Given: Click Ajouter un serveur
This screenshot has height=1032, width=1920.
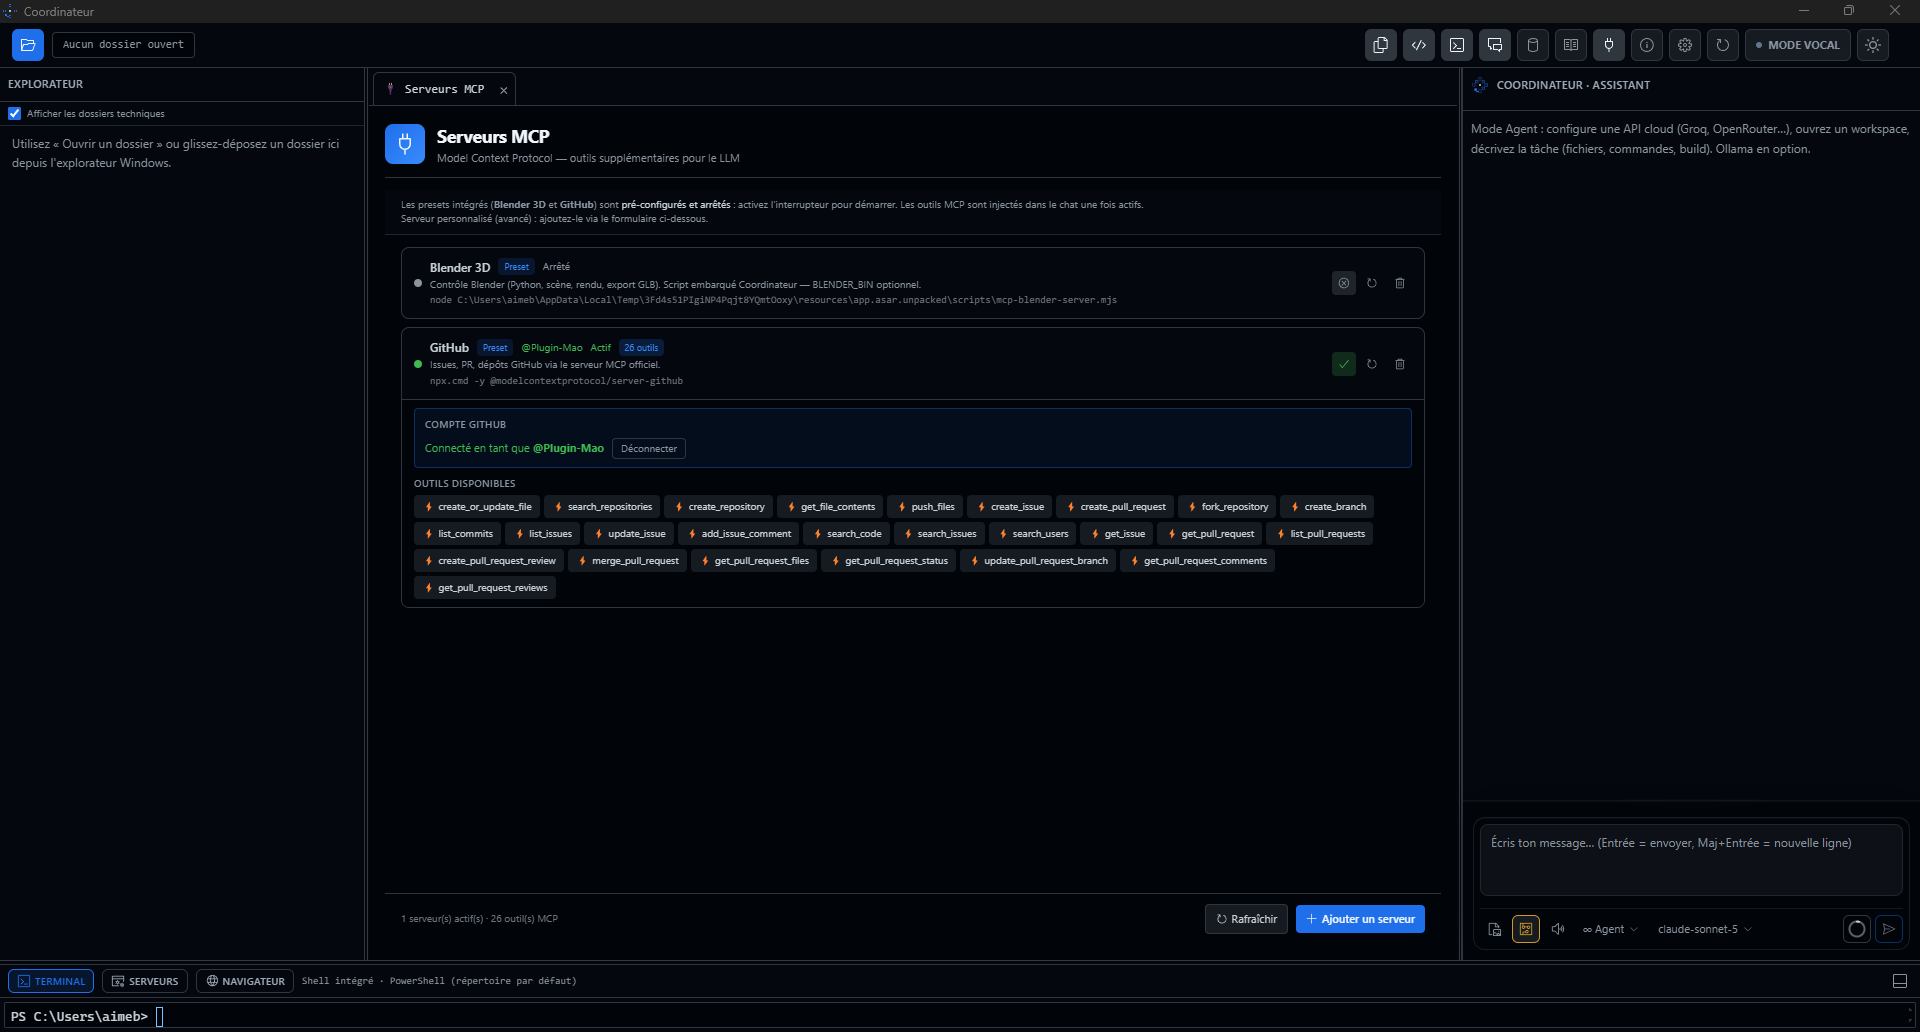Looking at the screenshot, I should coord(1360,919).
